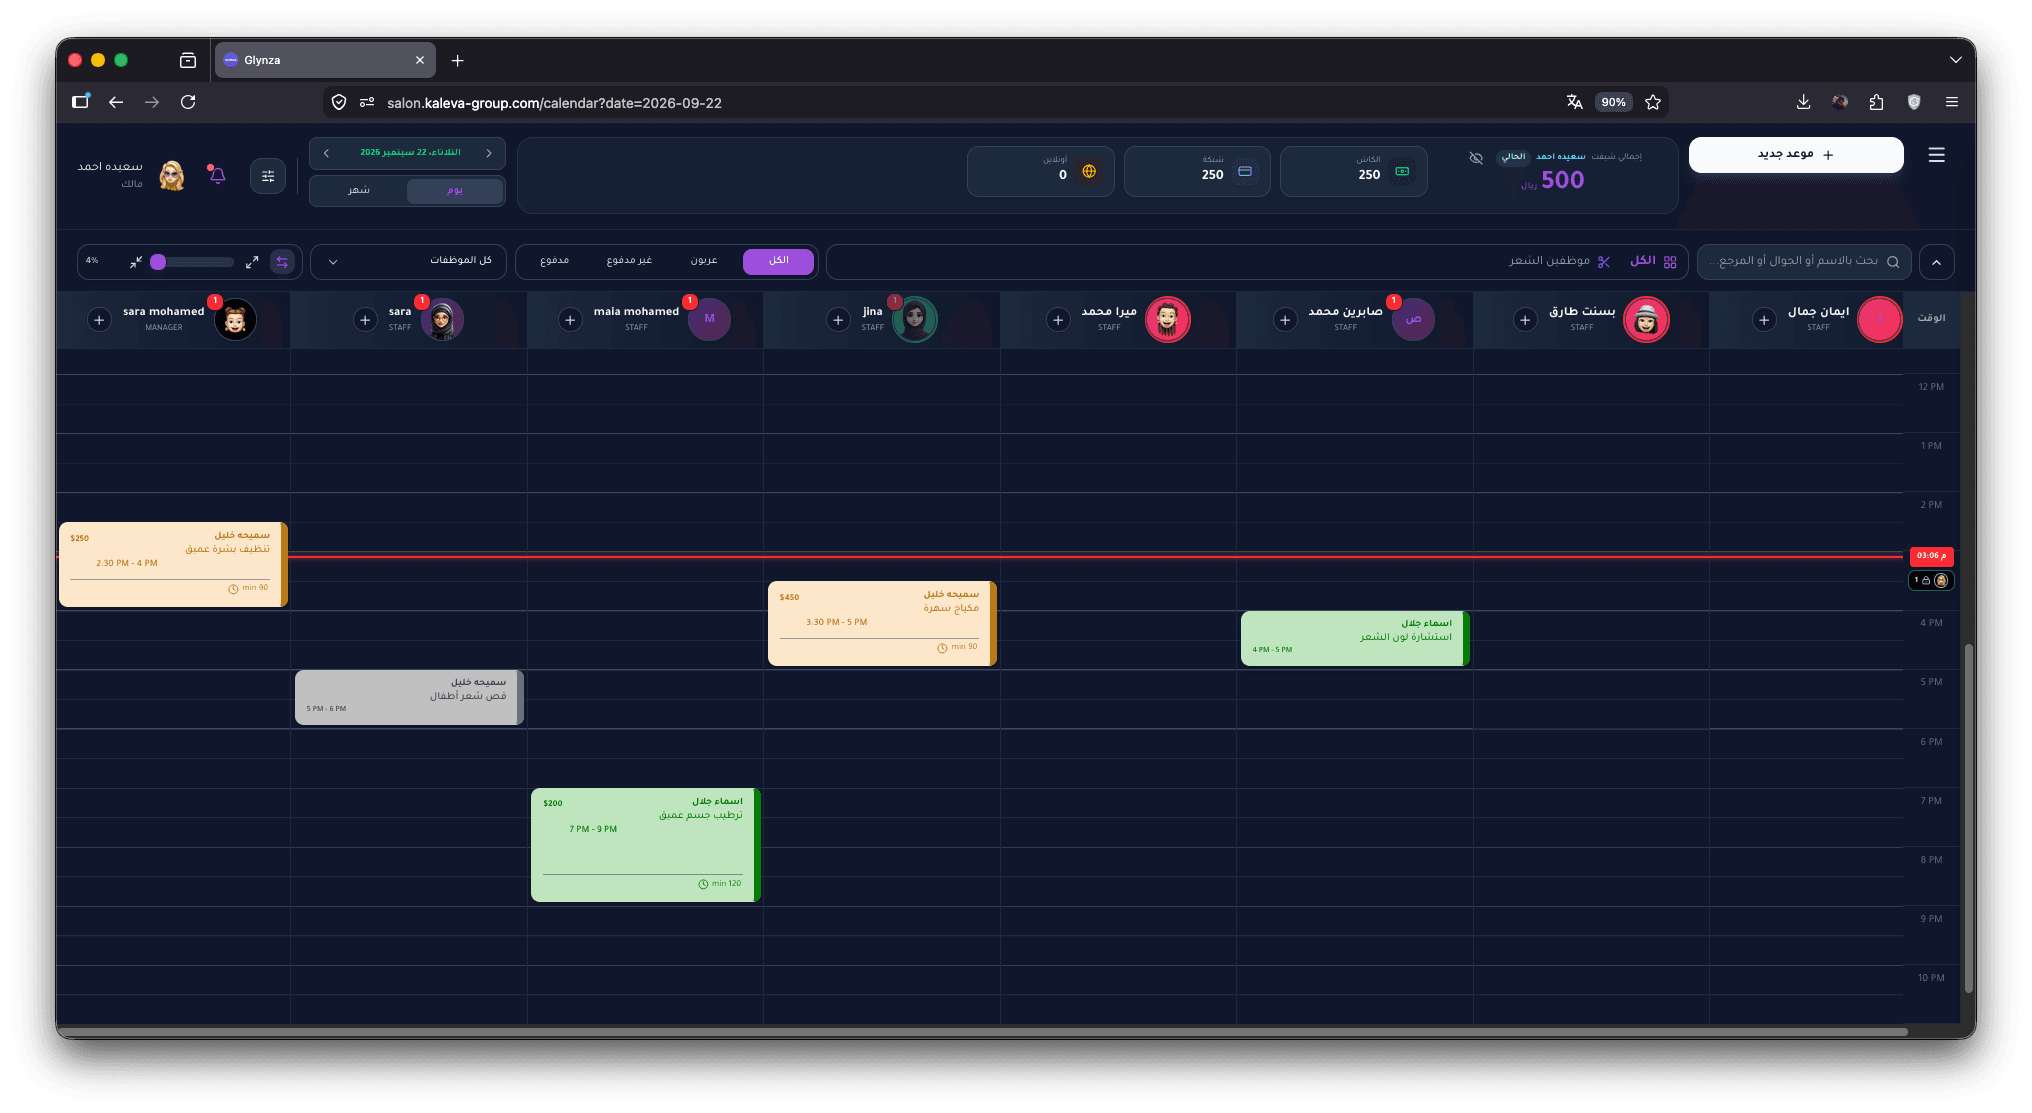Image resolution: width=2032 pixels, height=1113 pixels.
Task: Open the 2:30 PM تنظيف بشرة appointment card
Action: coord(173,564)
